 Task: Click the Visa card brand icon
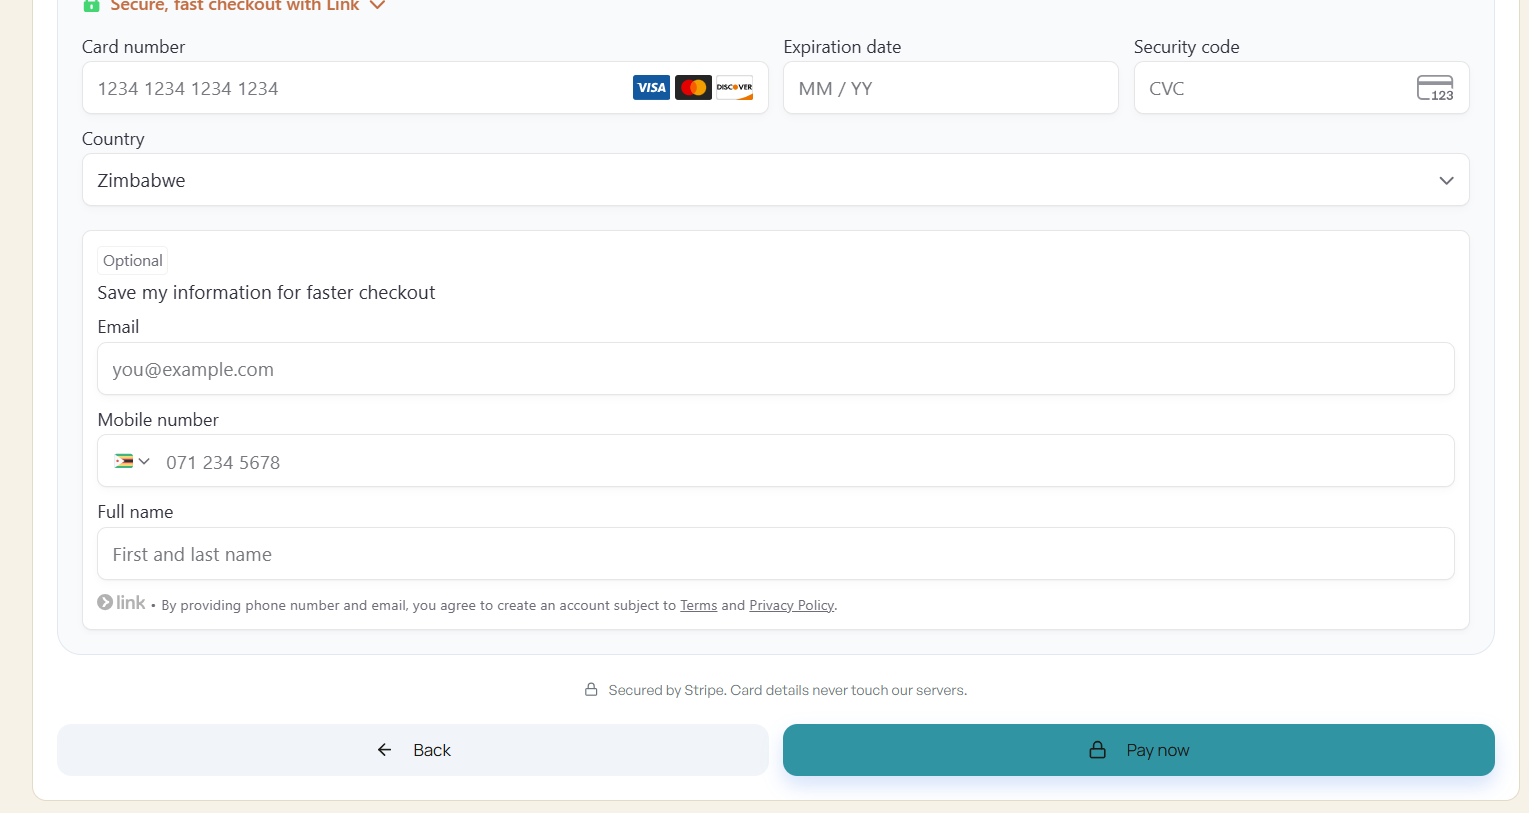tap(651, 88)
